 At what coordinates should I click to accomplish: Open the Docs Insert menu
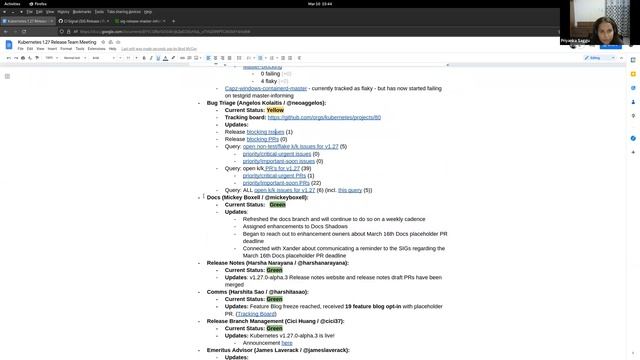(x=52, y=49)
